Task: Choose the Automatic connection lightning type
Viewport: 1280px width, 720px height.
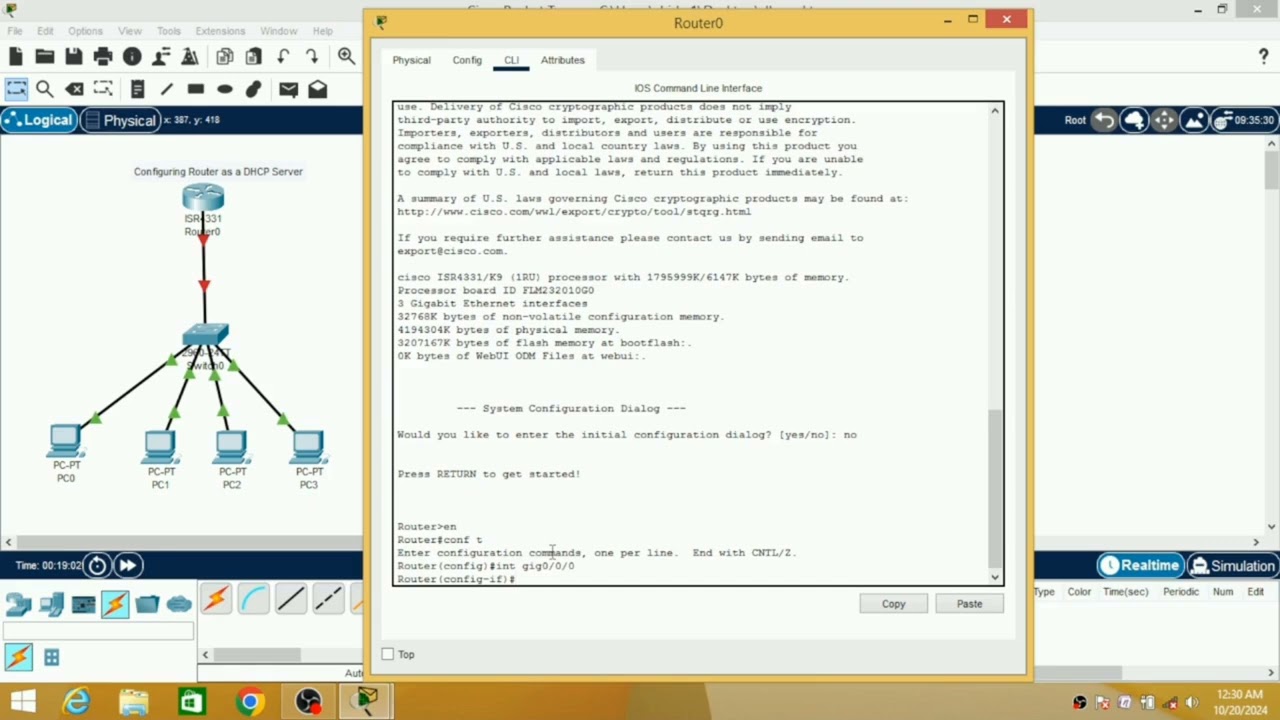Action: (216, 600)
